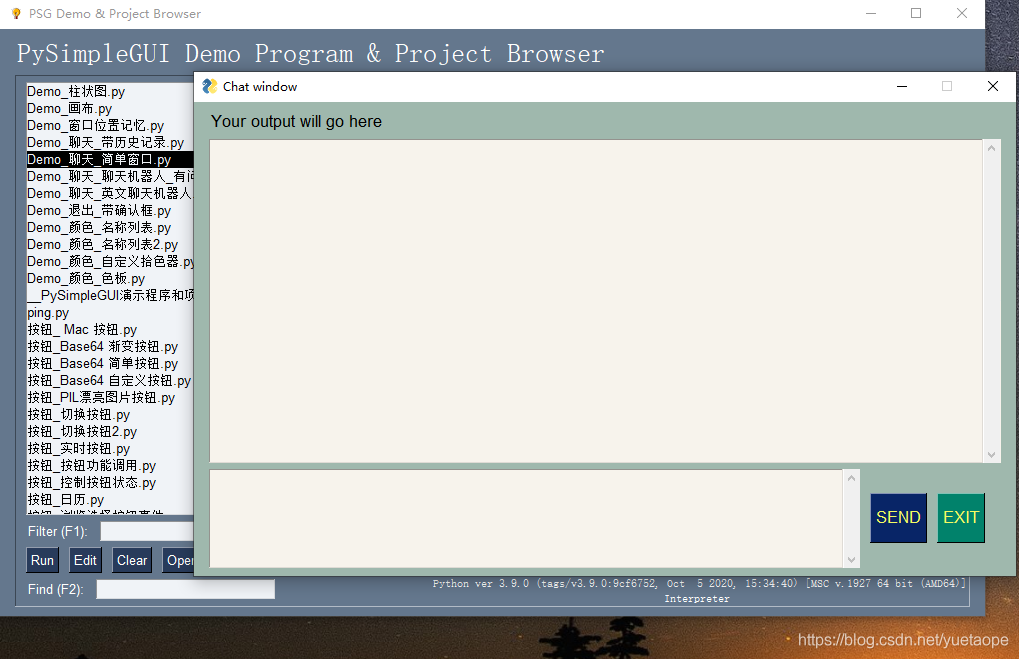The width and height of the screenshot is (1019, 659).
Task: Select 按钮_日历.py in file list
Action: (x=109, y=500)
